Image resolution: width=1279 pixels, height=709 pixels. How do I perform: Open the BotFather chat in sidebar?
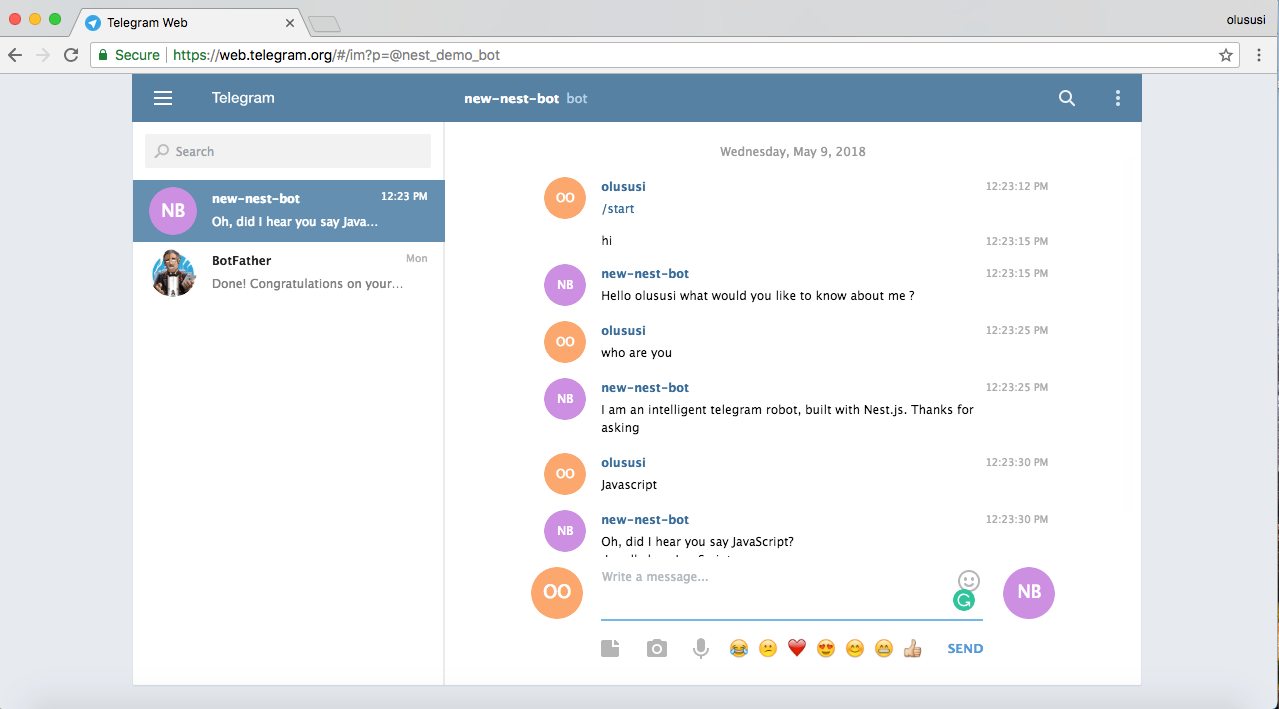289,272
